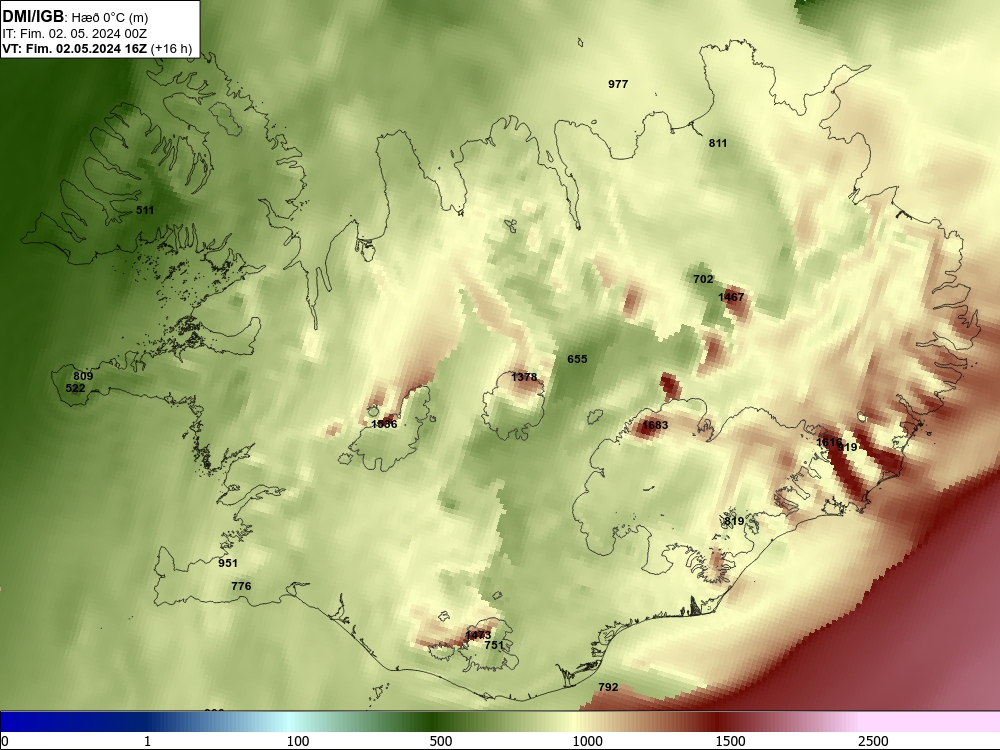This screenshot has width=1000, height=750.
Task: Click the 'IT: Fim. 02. 05. 2024 00Z' line
Action: 75,34
